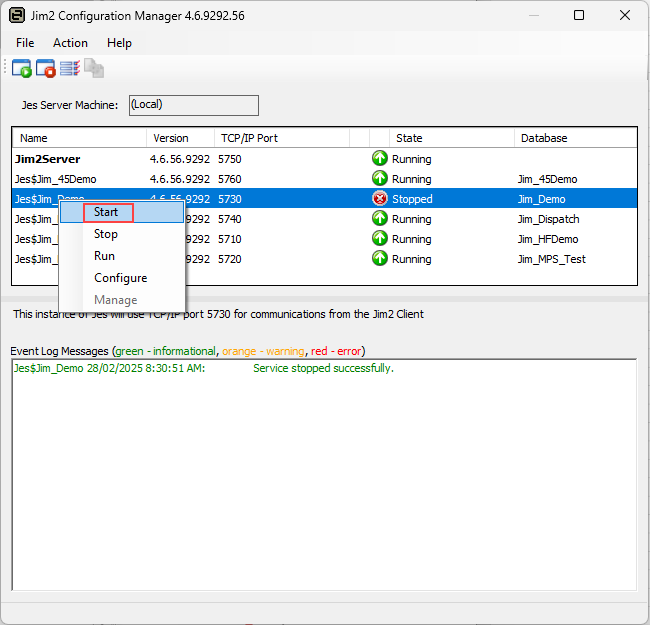Click green Running icon of Jim_MPS_Test row
The height and width of the screenshot is (625, 650).
pyautogui.click(x=380, y=259)
